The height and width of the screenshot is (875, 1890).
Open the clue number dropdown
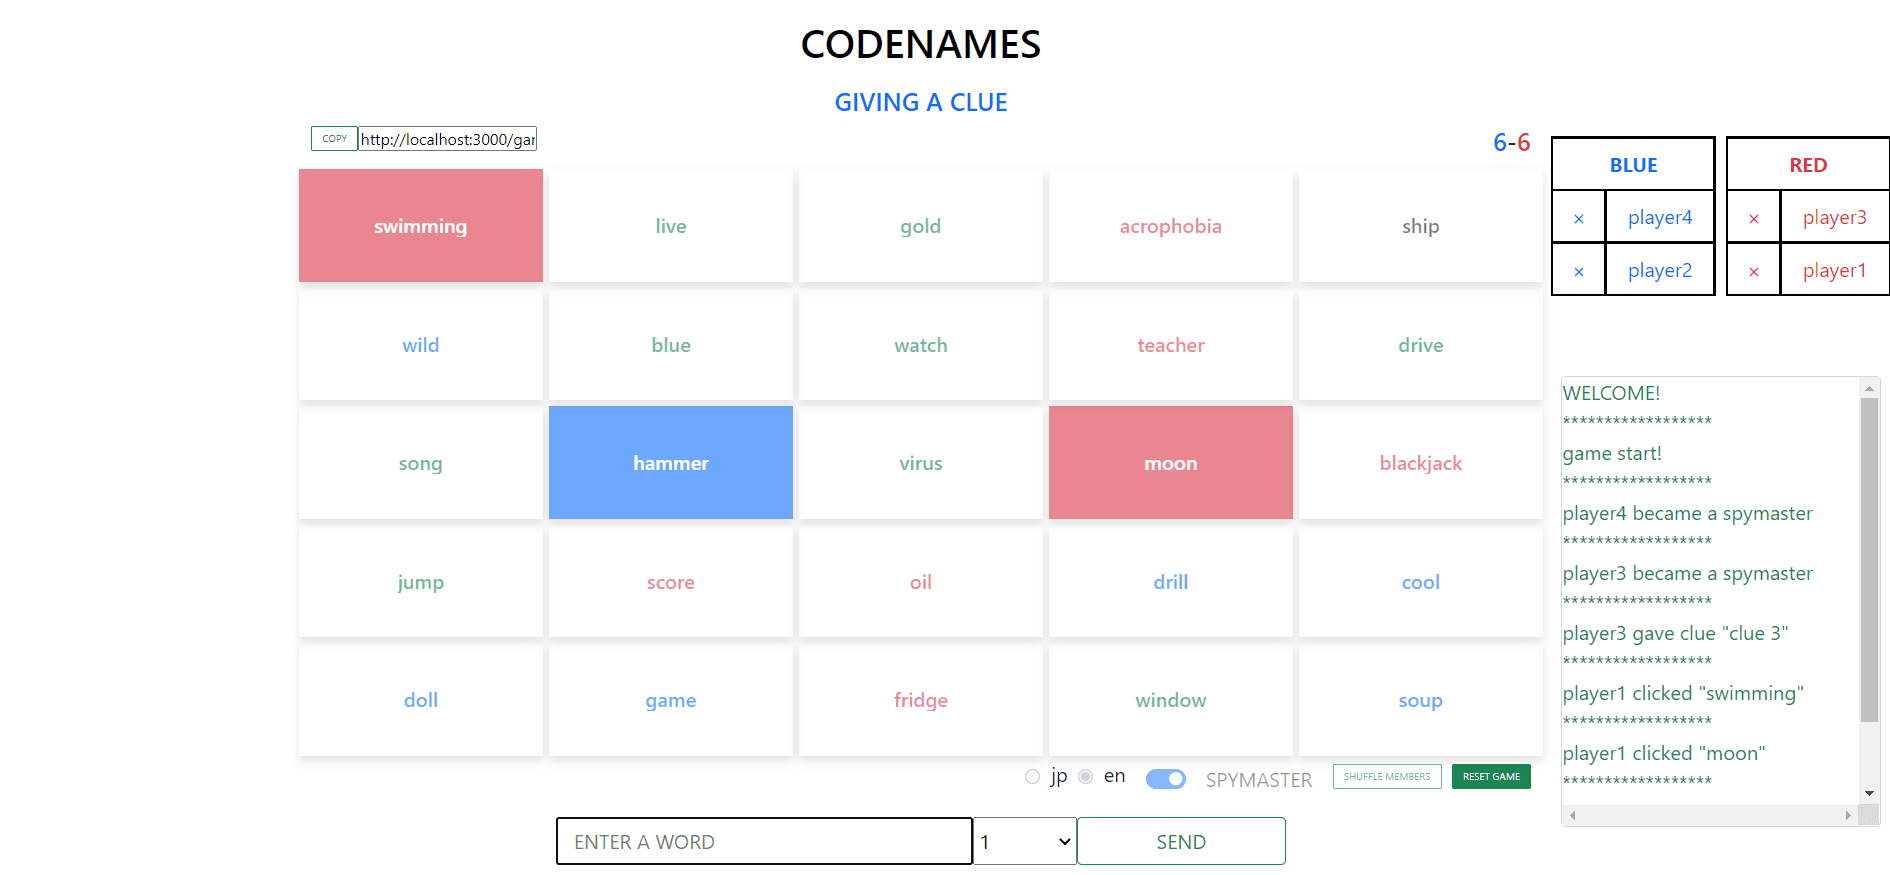(x=1025, y=842)
